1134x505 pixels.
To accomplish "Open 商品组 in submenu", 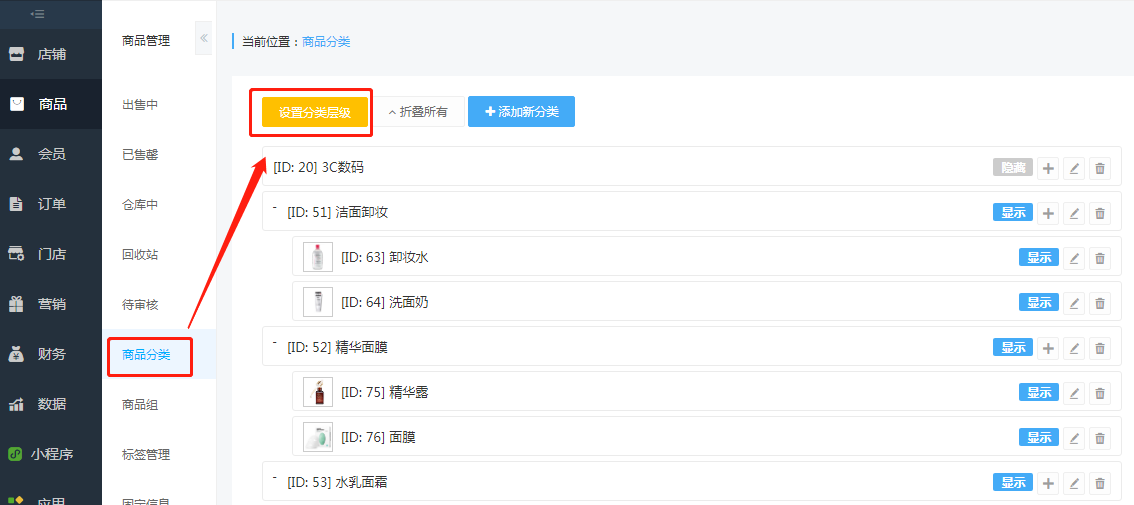I will (140, 404).
